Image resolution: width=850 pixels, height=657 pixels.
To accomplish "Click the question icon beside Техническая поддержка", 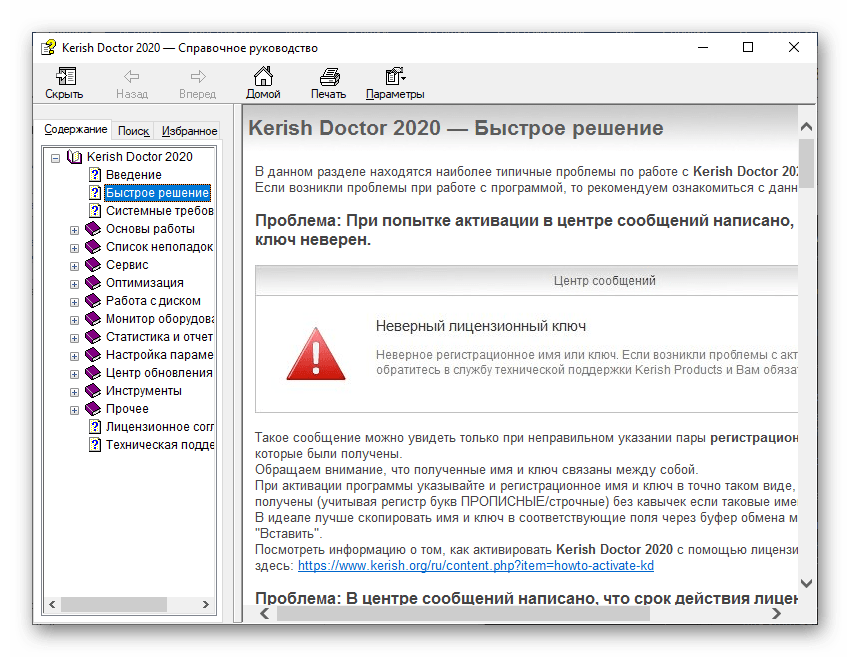I will click(95, 445).
